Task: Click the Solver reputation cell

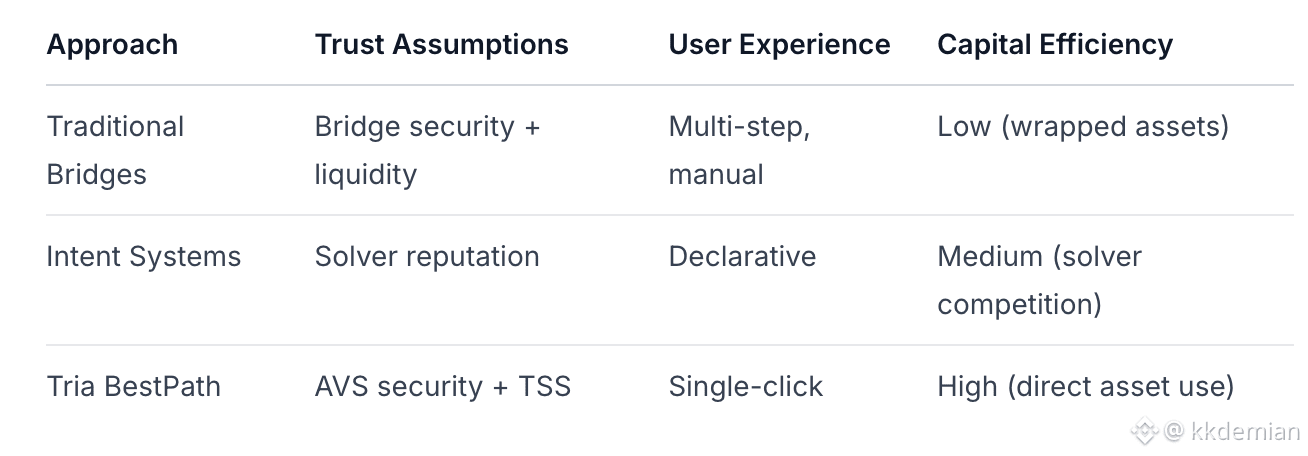Action: click(427, 257)
